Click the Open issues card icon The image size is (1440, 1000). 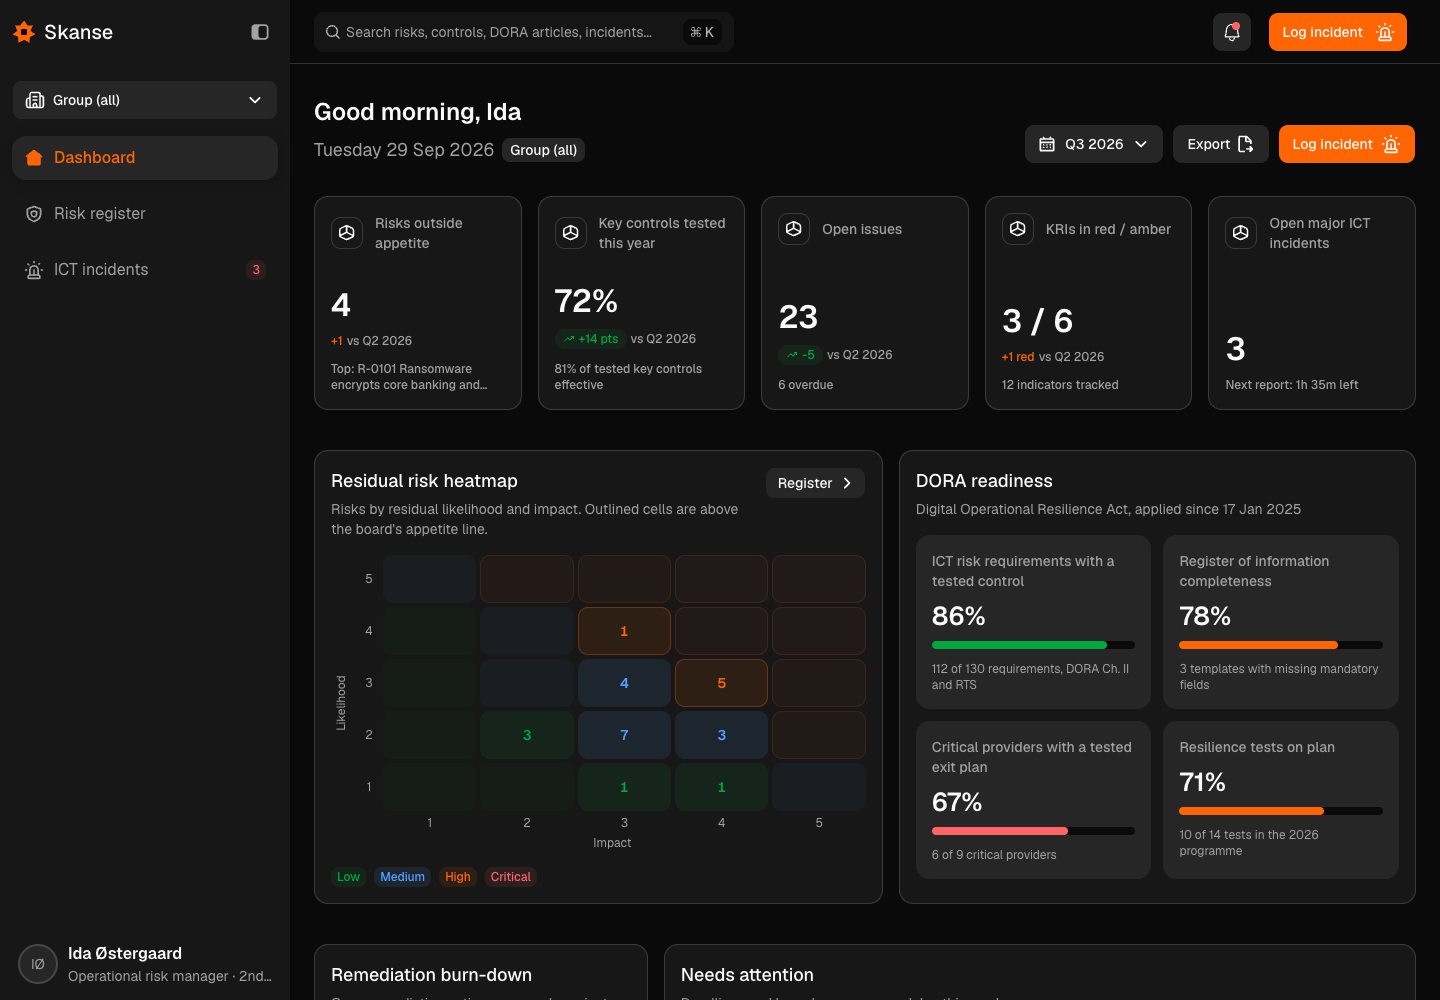point(794,229)
